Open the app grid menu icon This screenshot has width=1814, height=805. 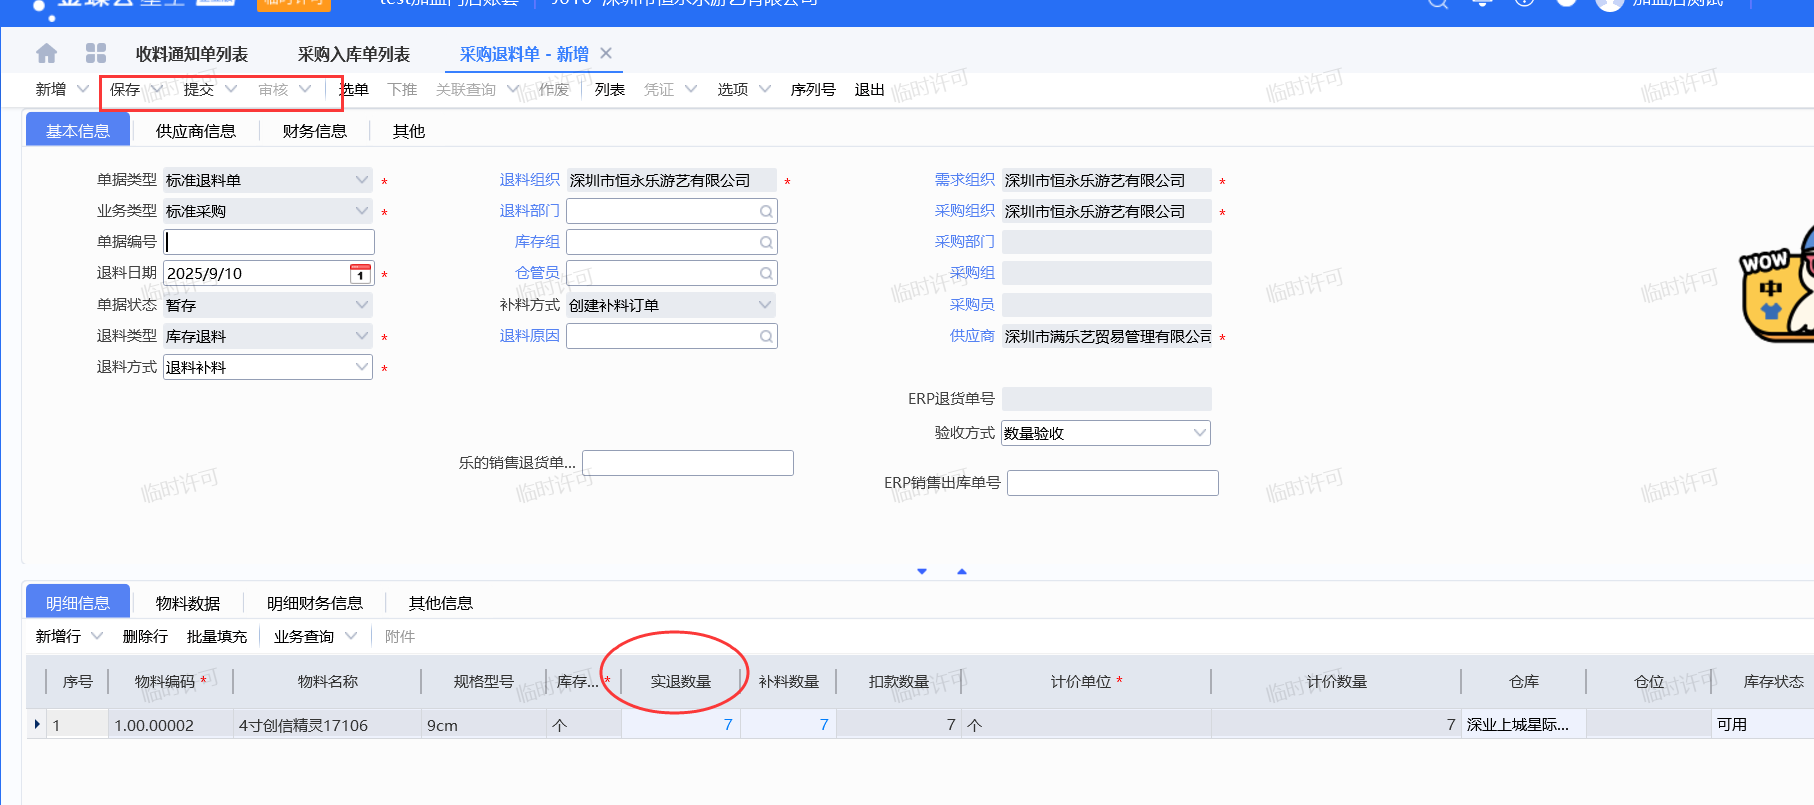coord(96,54)
